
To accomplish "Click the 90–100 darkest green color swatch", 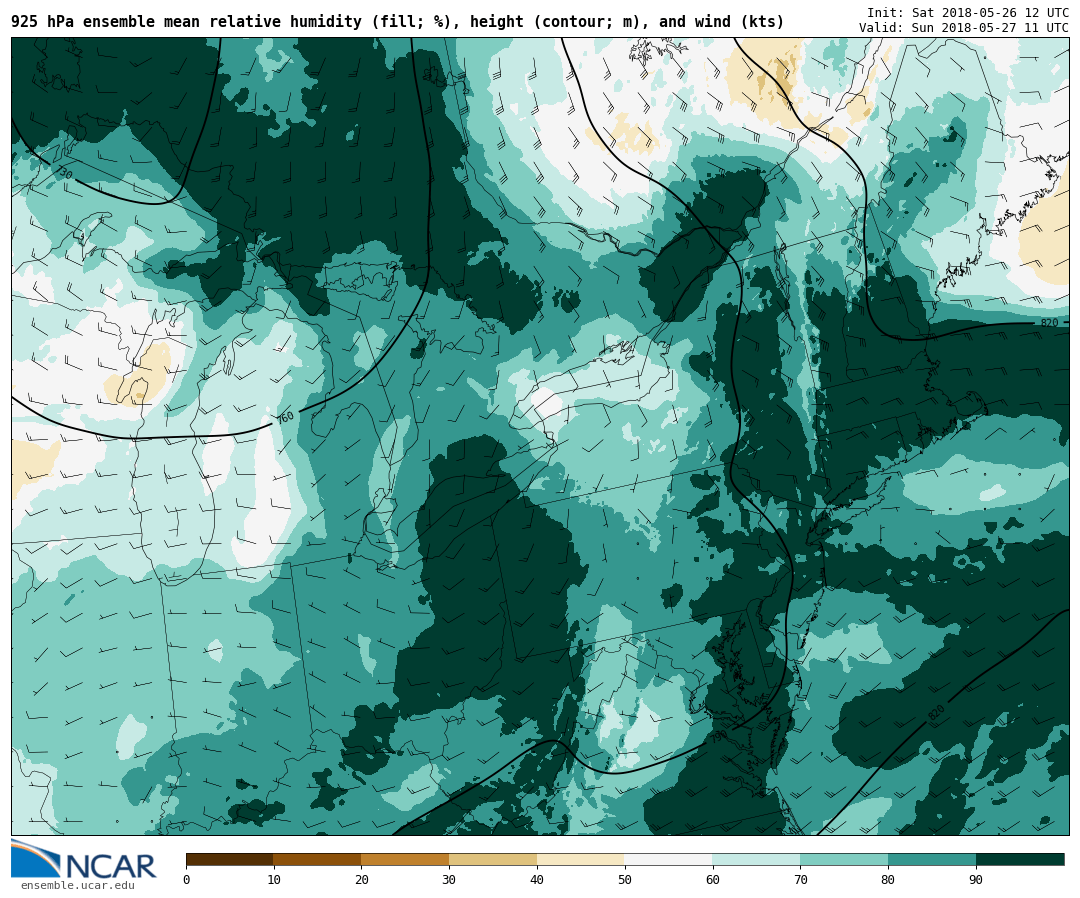I will click(x=1020, y=859).
